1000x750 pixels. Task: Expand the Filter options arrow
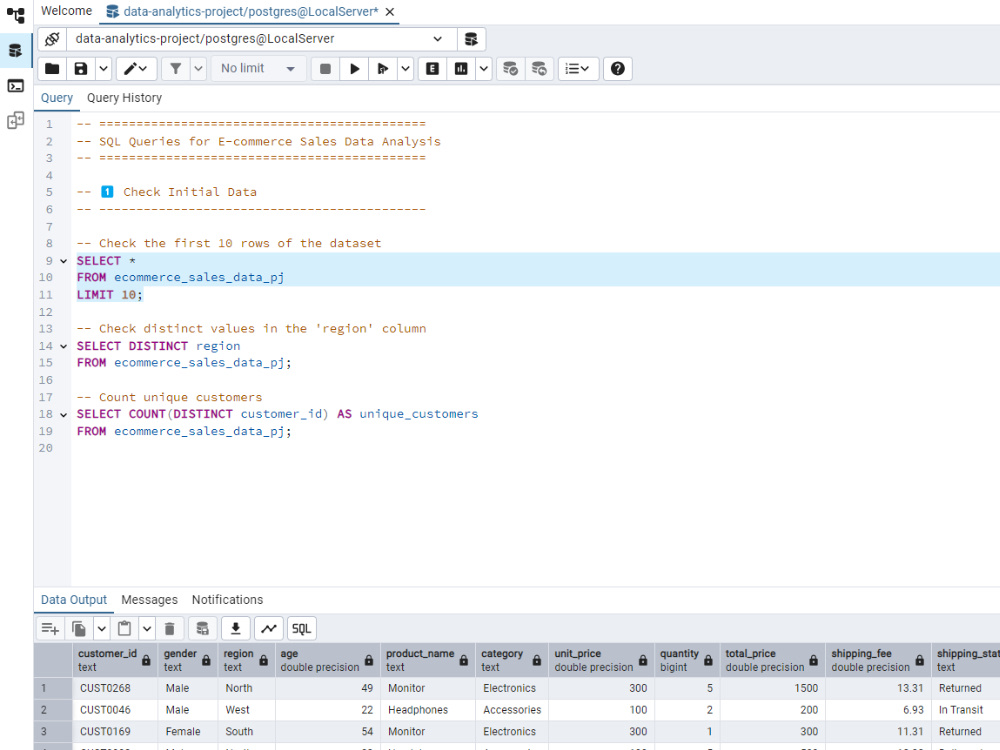click(198, 68)
